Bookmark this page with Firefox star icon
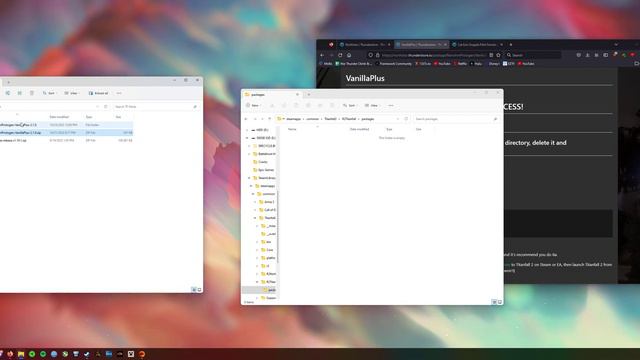 point(498,55)
